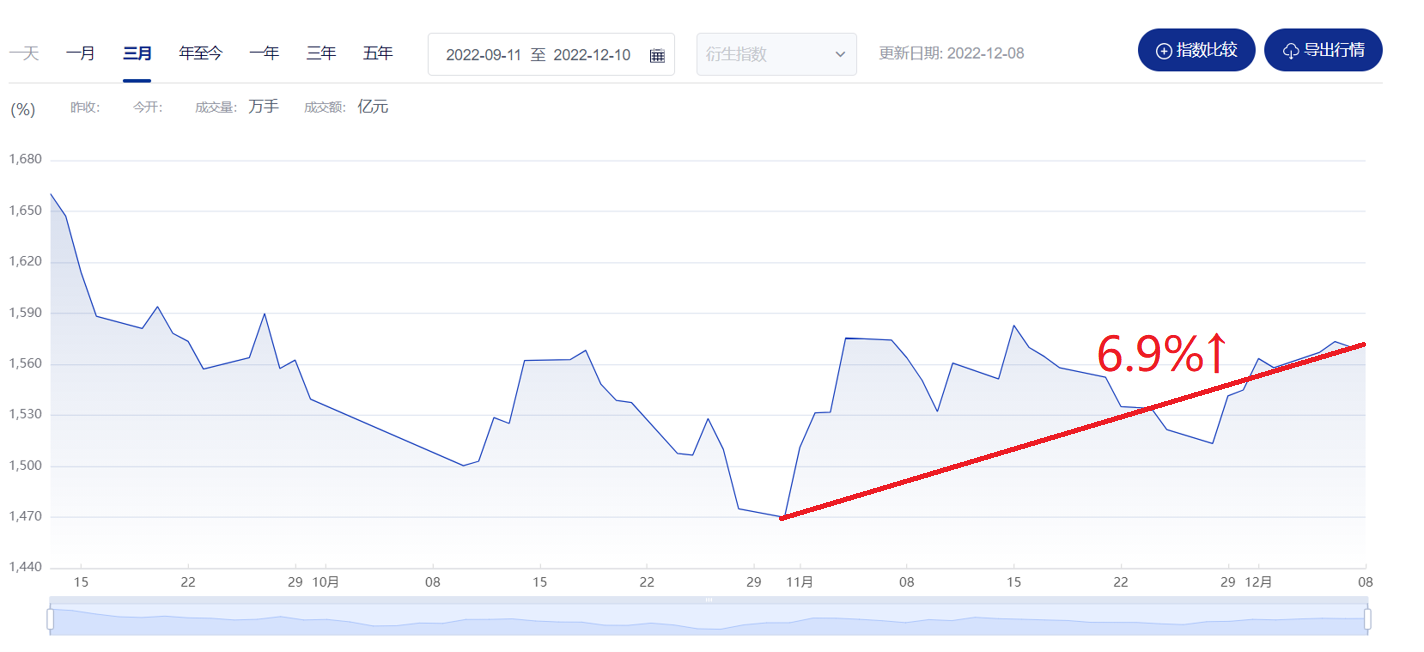Edit end date 2022-12-10
Image resolution: width=1424 pixels, height=652 pixels.
click(592, 55)
